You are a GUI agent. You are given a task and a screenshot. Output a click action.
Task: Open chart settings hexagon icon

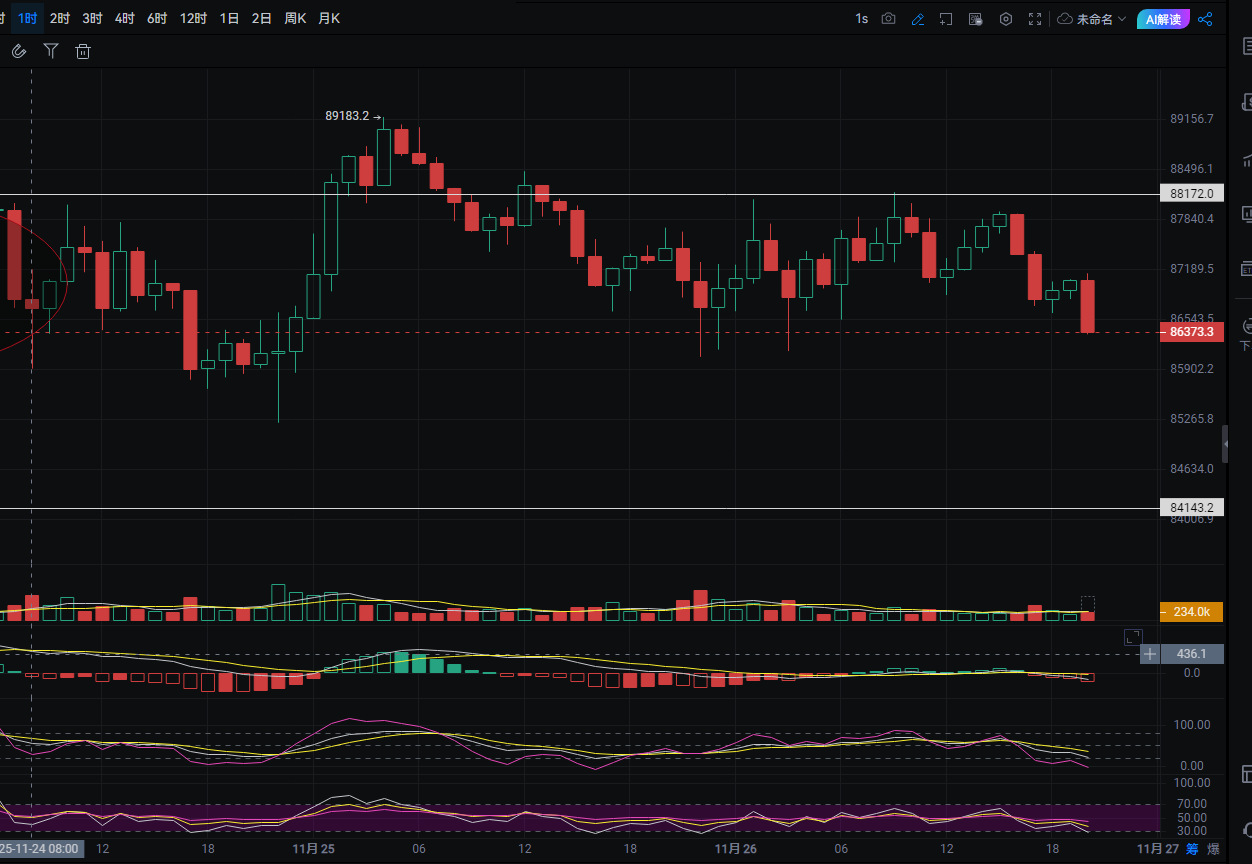(x=1006, y=19)
